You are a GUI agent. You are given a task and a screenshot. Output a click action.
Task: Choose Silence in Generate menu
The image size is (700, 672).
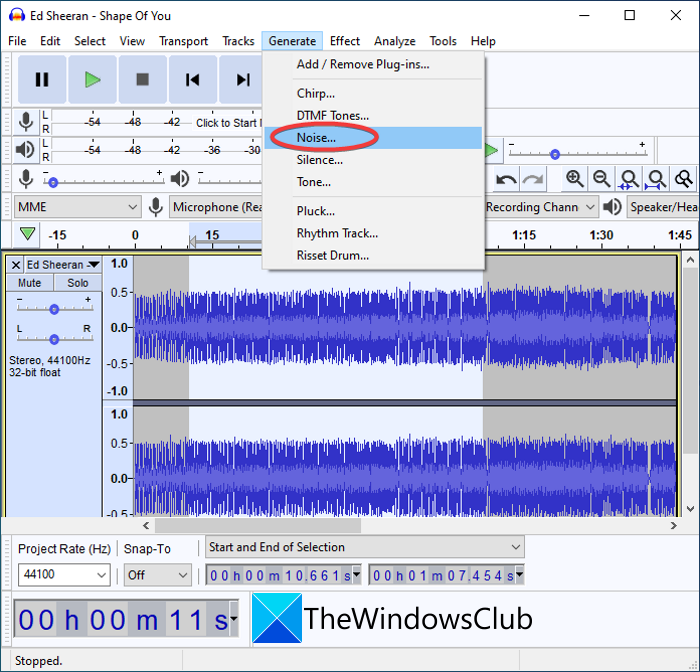[x=373, y=160]
